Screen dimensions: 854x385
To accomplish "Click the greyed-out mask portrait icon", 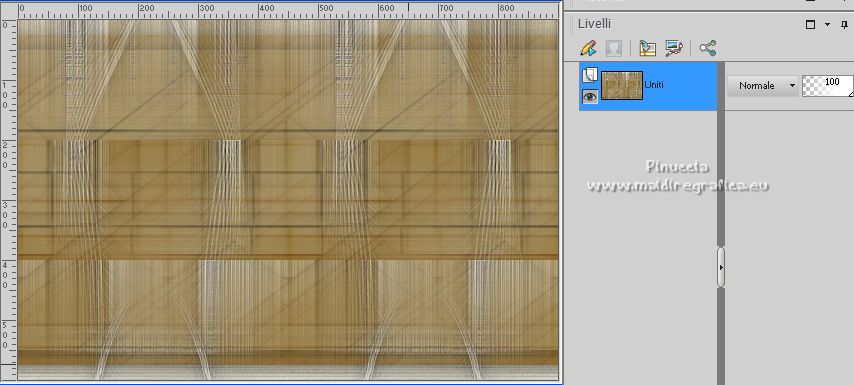I will (x=614, y=48).
